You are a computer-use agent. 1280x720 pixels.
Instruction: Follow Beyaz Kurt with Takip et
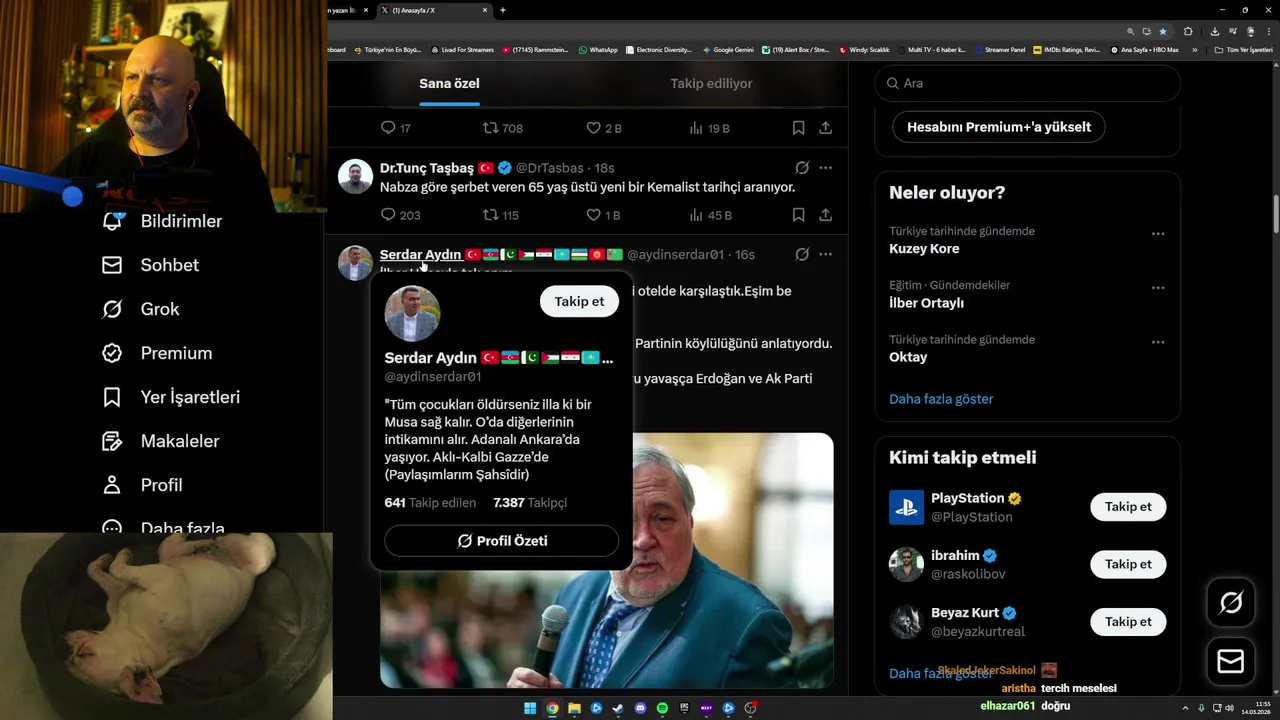click(x=1128, y=622)
